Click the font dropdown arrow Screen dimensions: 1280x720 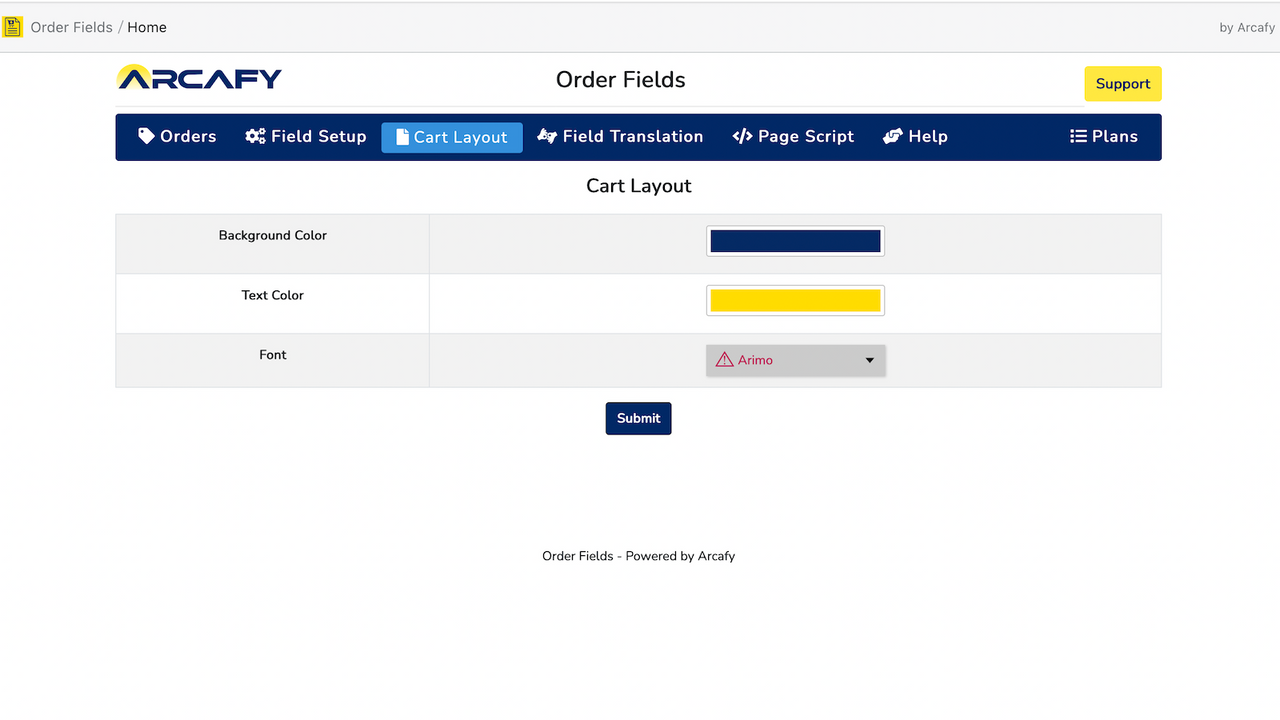870,360
